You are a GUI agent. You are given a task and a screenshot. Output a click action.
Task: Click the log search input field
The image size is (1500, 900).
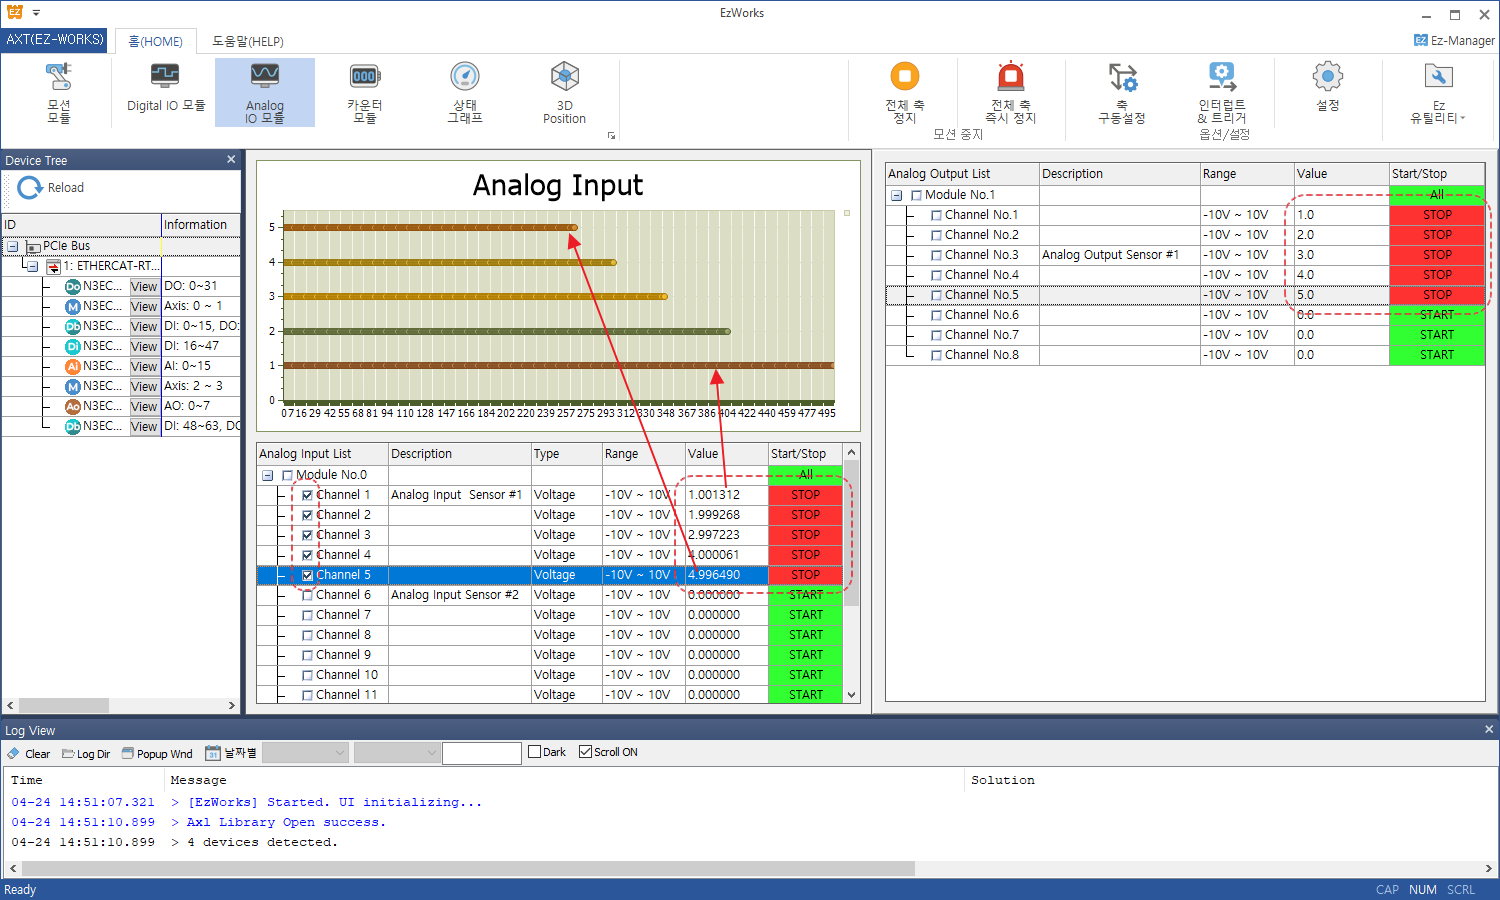coord(482,753)
